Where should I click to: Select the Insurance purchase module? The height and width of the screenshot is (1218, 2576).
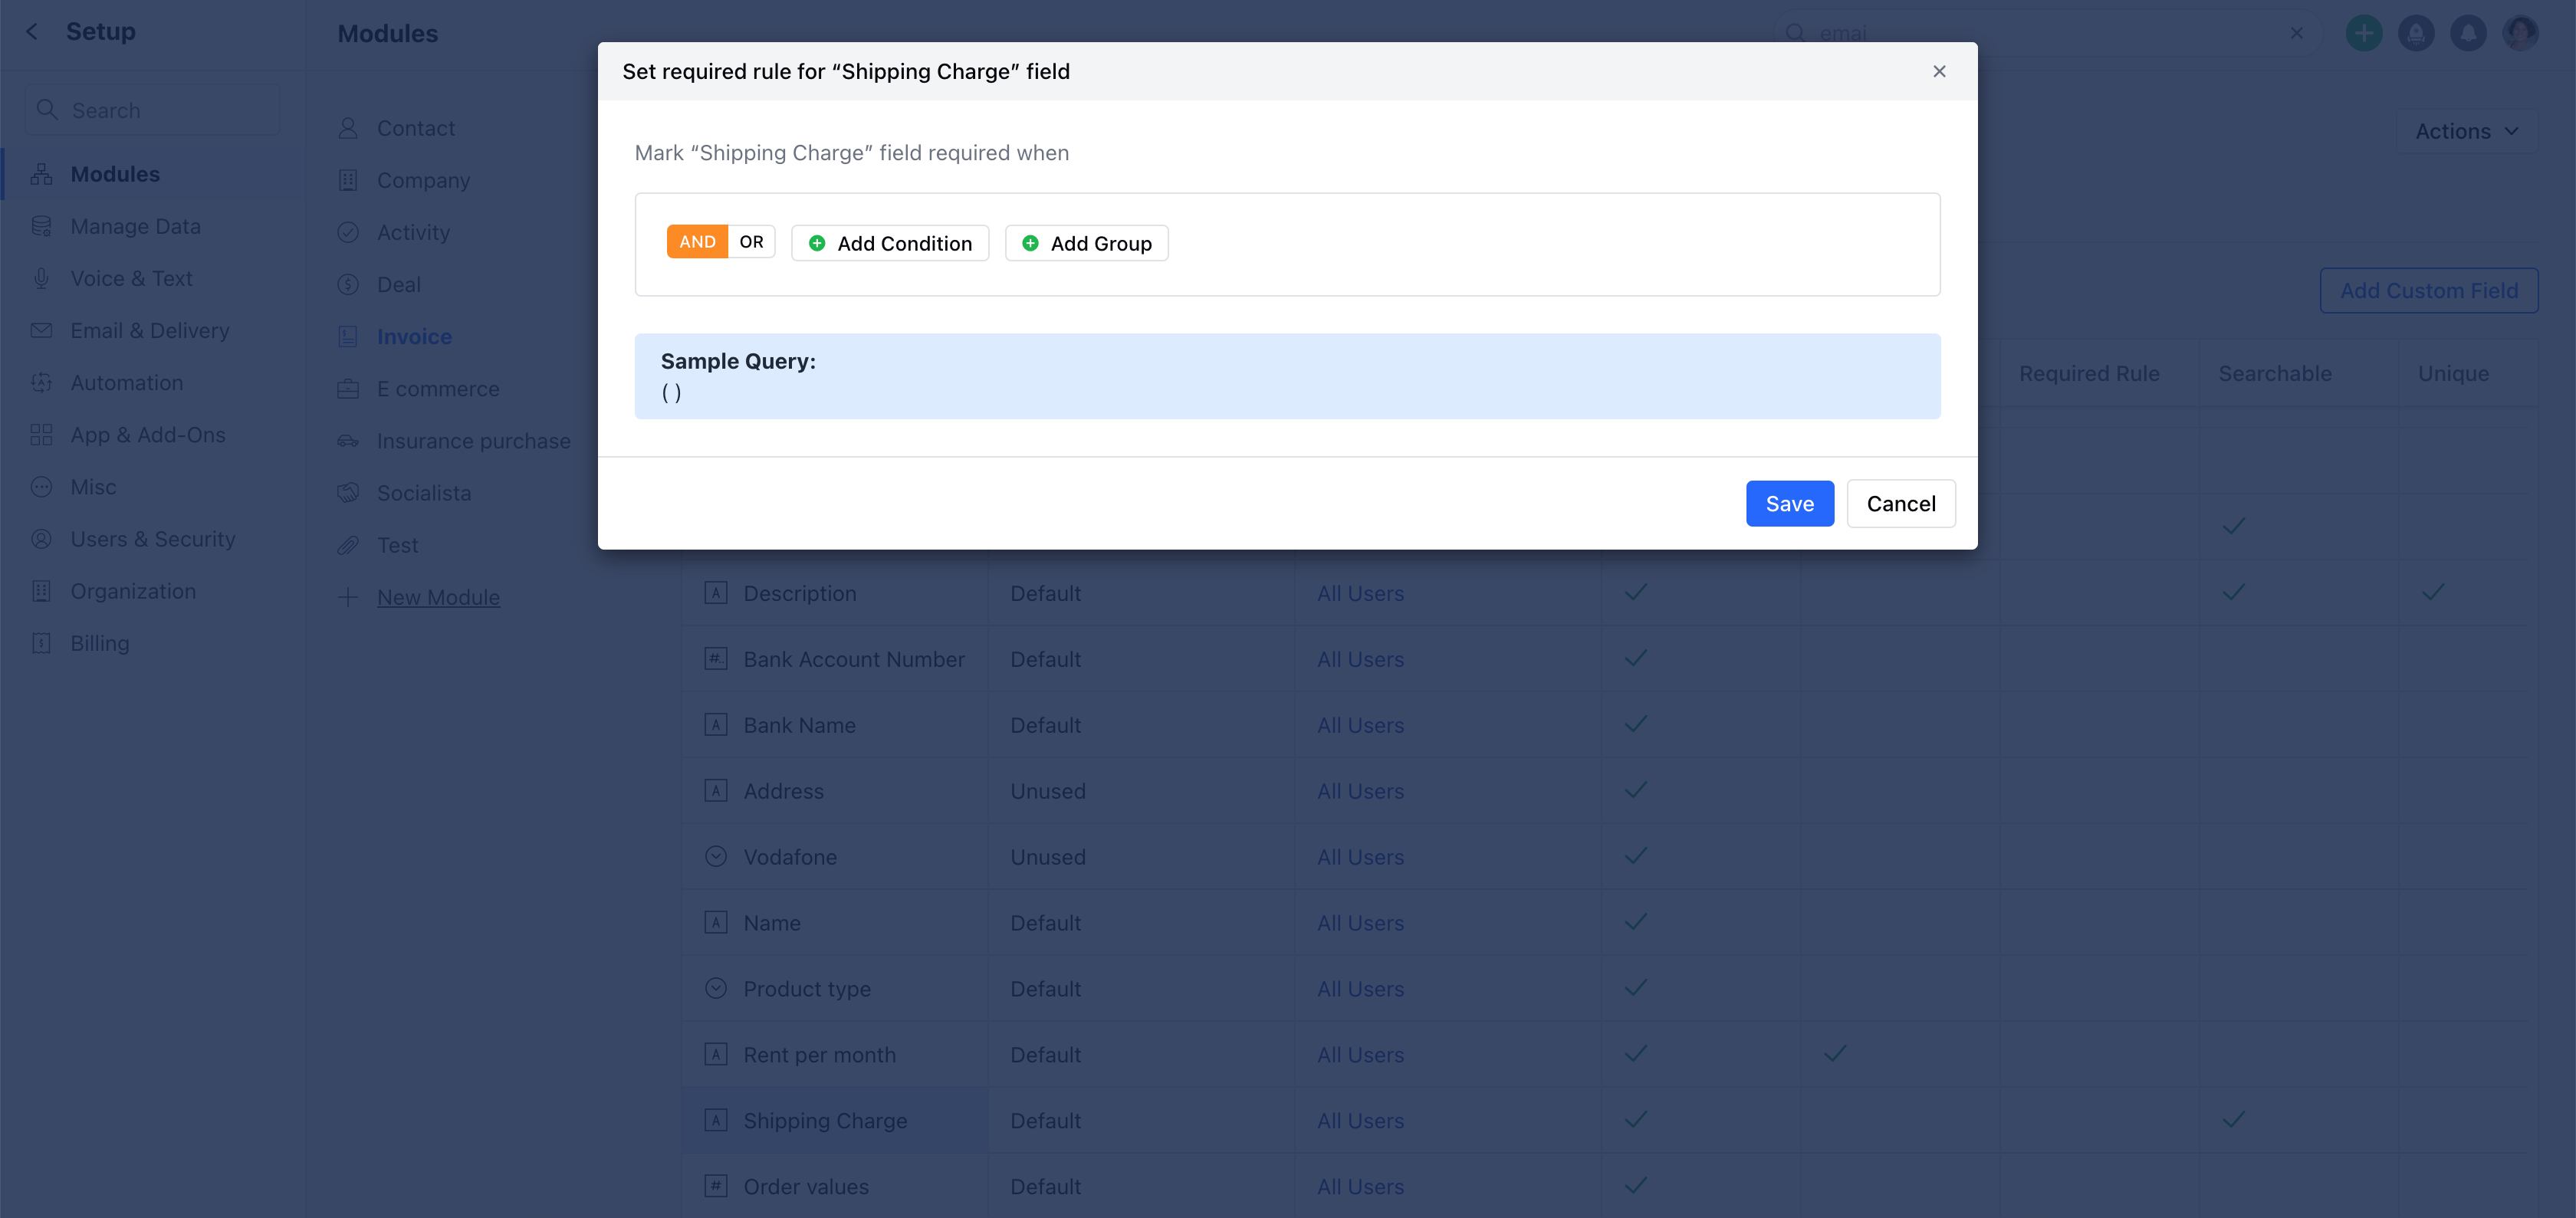[x=473, y=440]
